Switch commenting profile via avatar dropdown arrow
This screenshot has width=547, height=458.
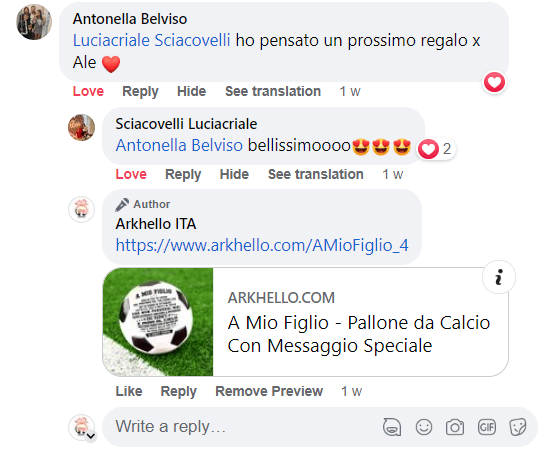coord(91,436)
